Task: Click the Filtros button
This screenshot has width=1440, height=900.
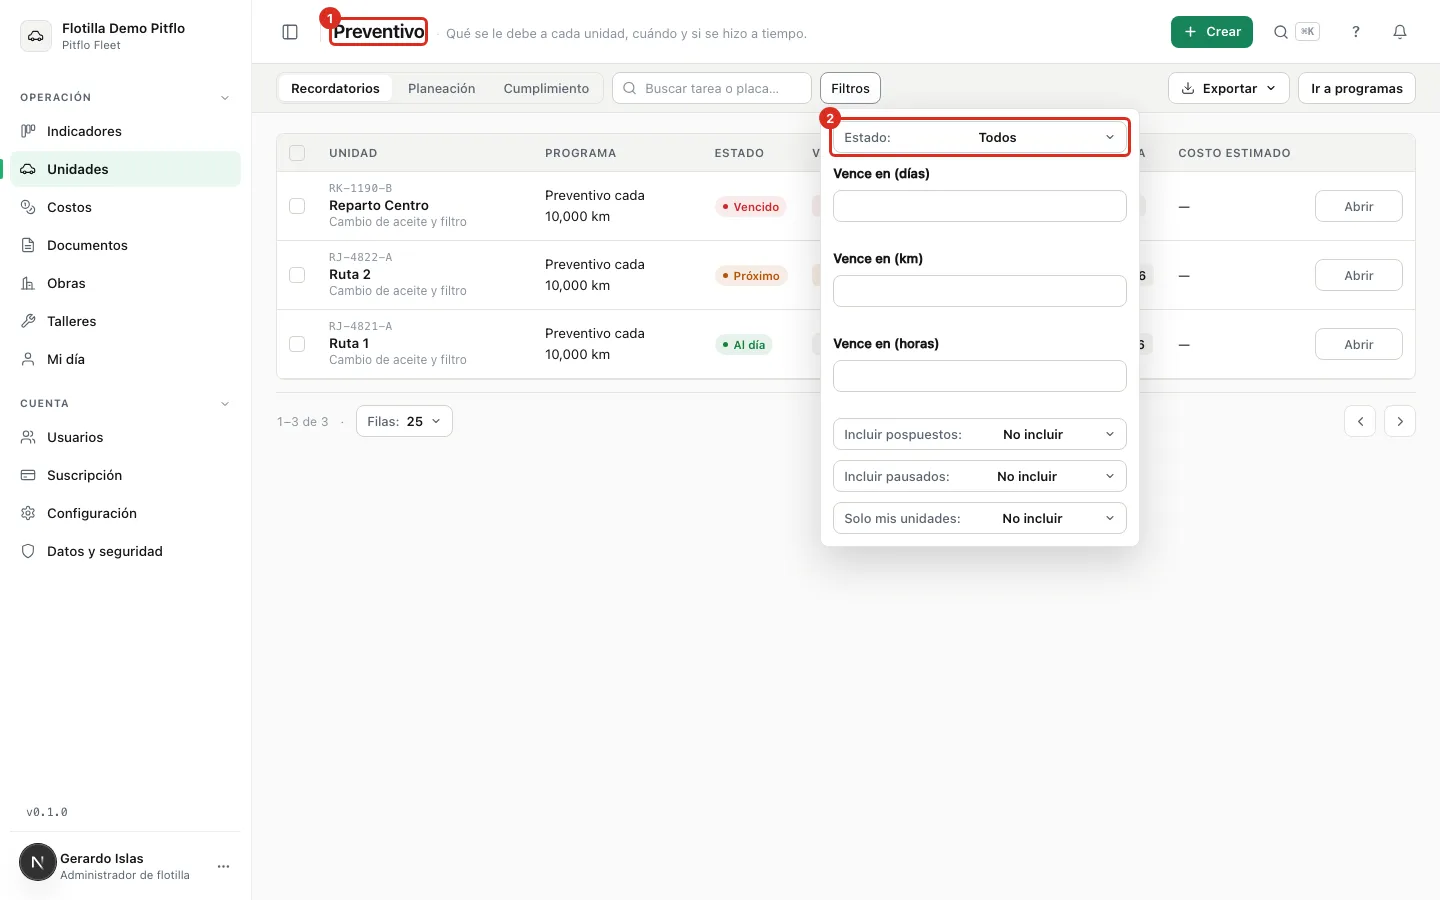Action: point(850,88)
